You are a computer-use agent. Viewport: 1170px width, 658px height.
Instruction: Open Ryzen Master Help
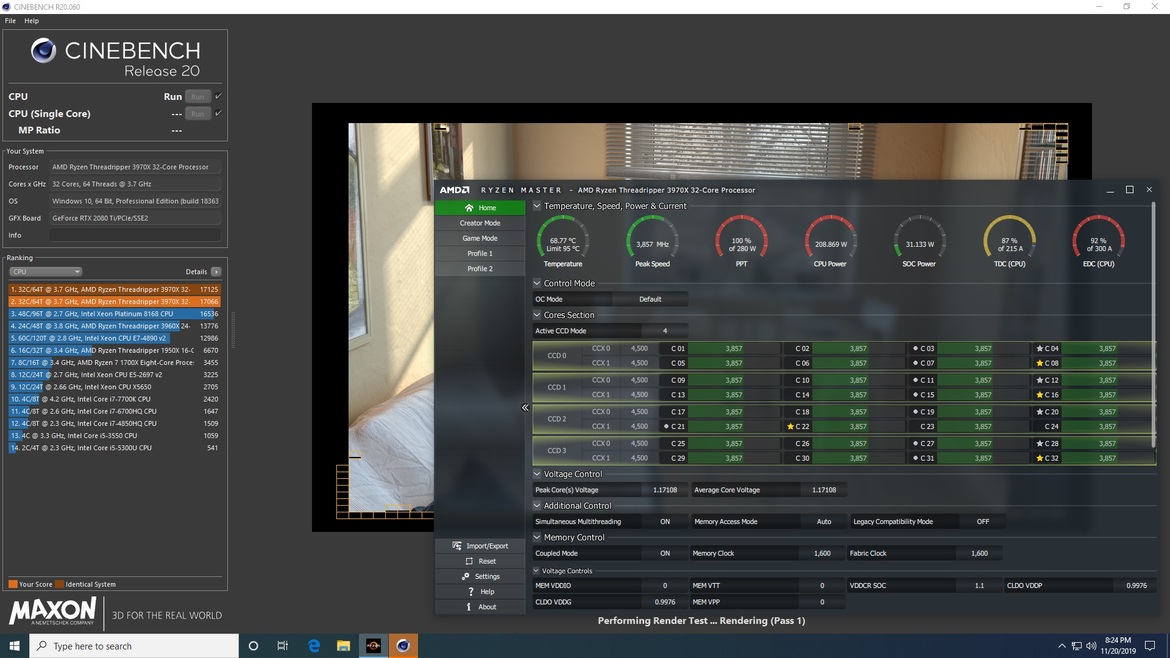(x=480, y=592)
